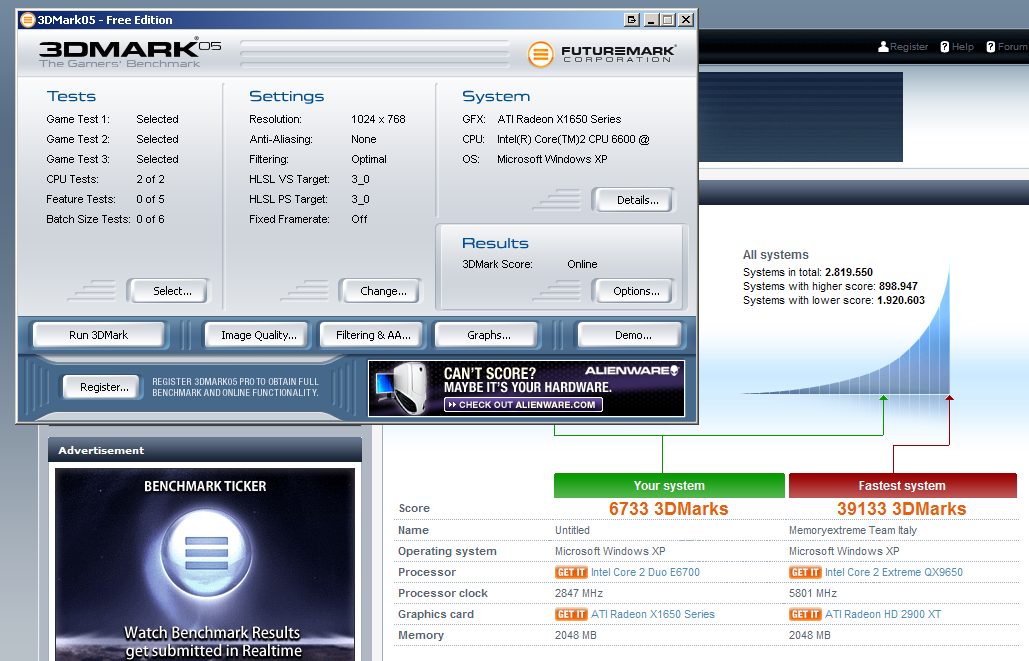The image size is (1029, 661).
Task: Click the Microsoft Windows XP OS value in System panel
Action: click(x=552, y=160)
